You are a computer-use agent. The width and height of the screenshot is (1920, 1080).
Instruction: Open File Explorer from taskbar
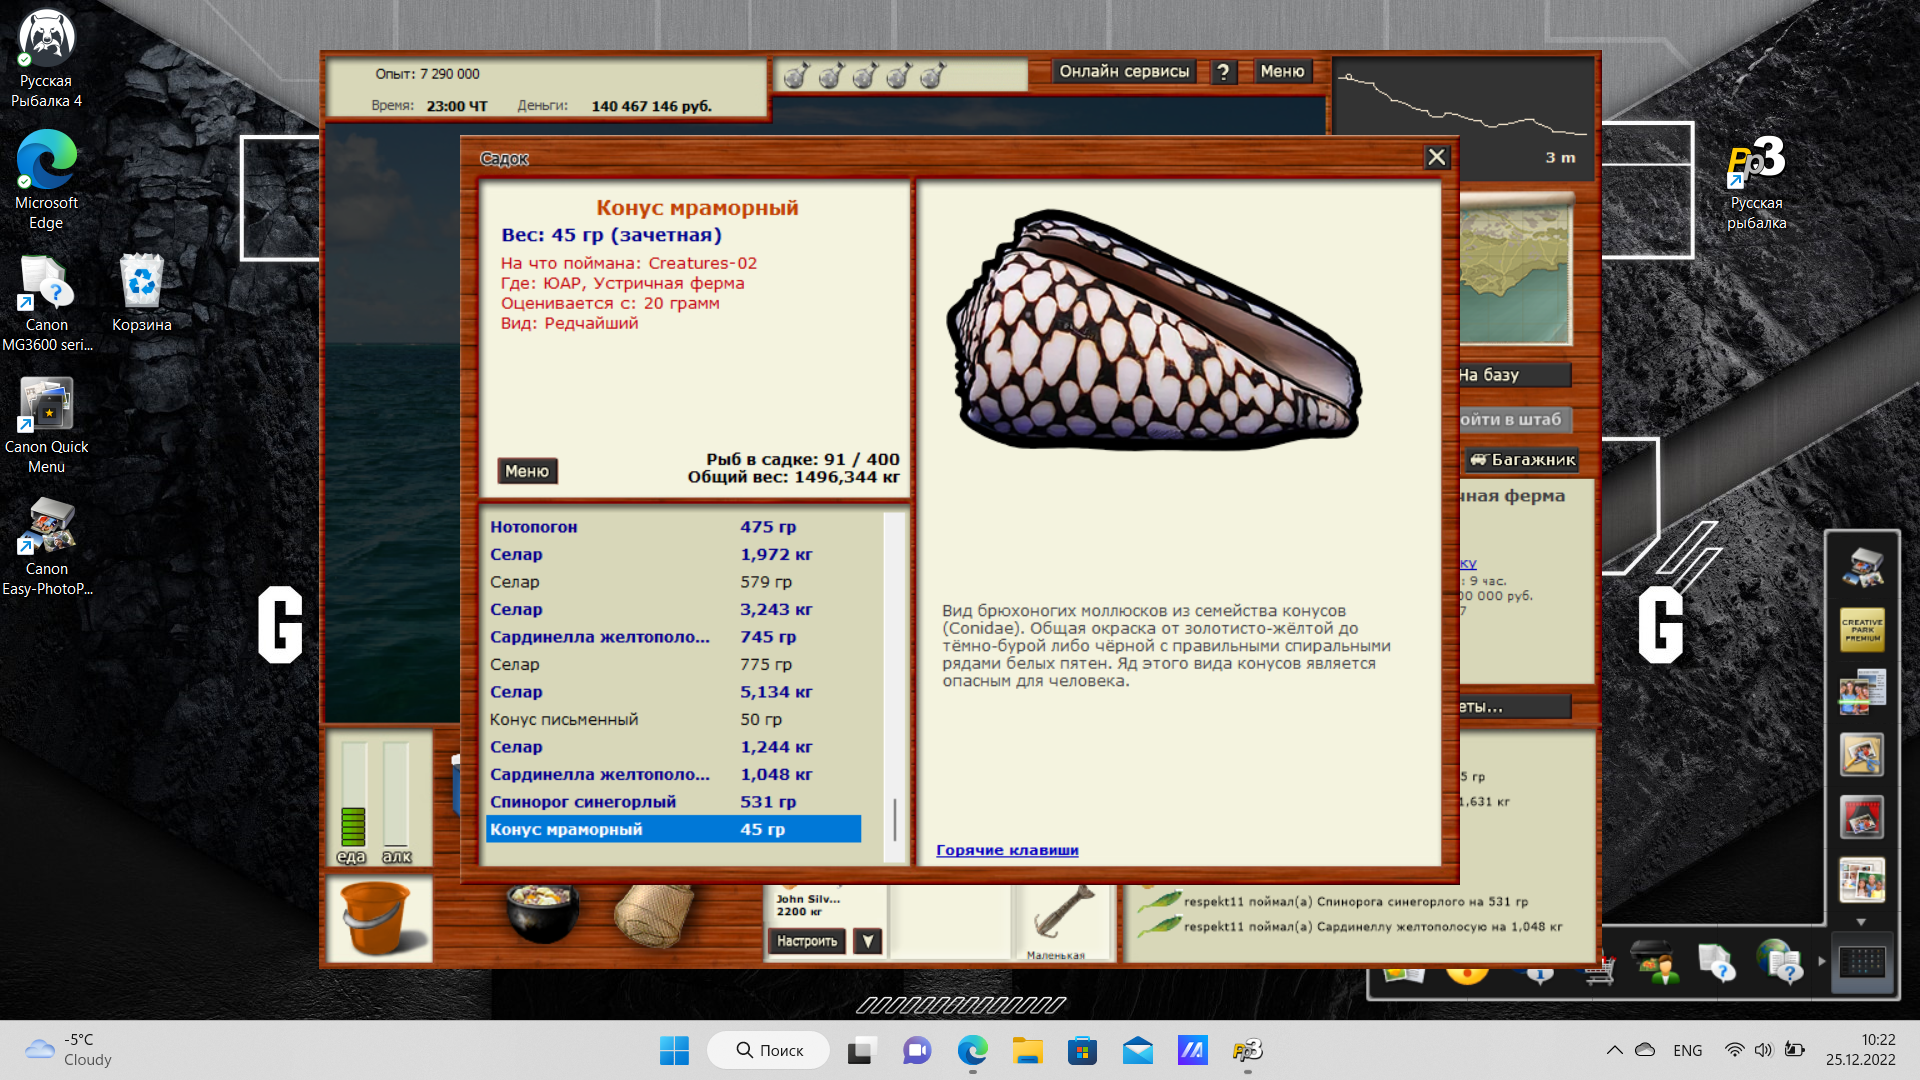[x=1027, y=1050]
